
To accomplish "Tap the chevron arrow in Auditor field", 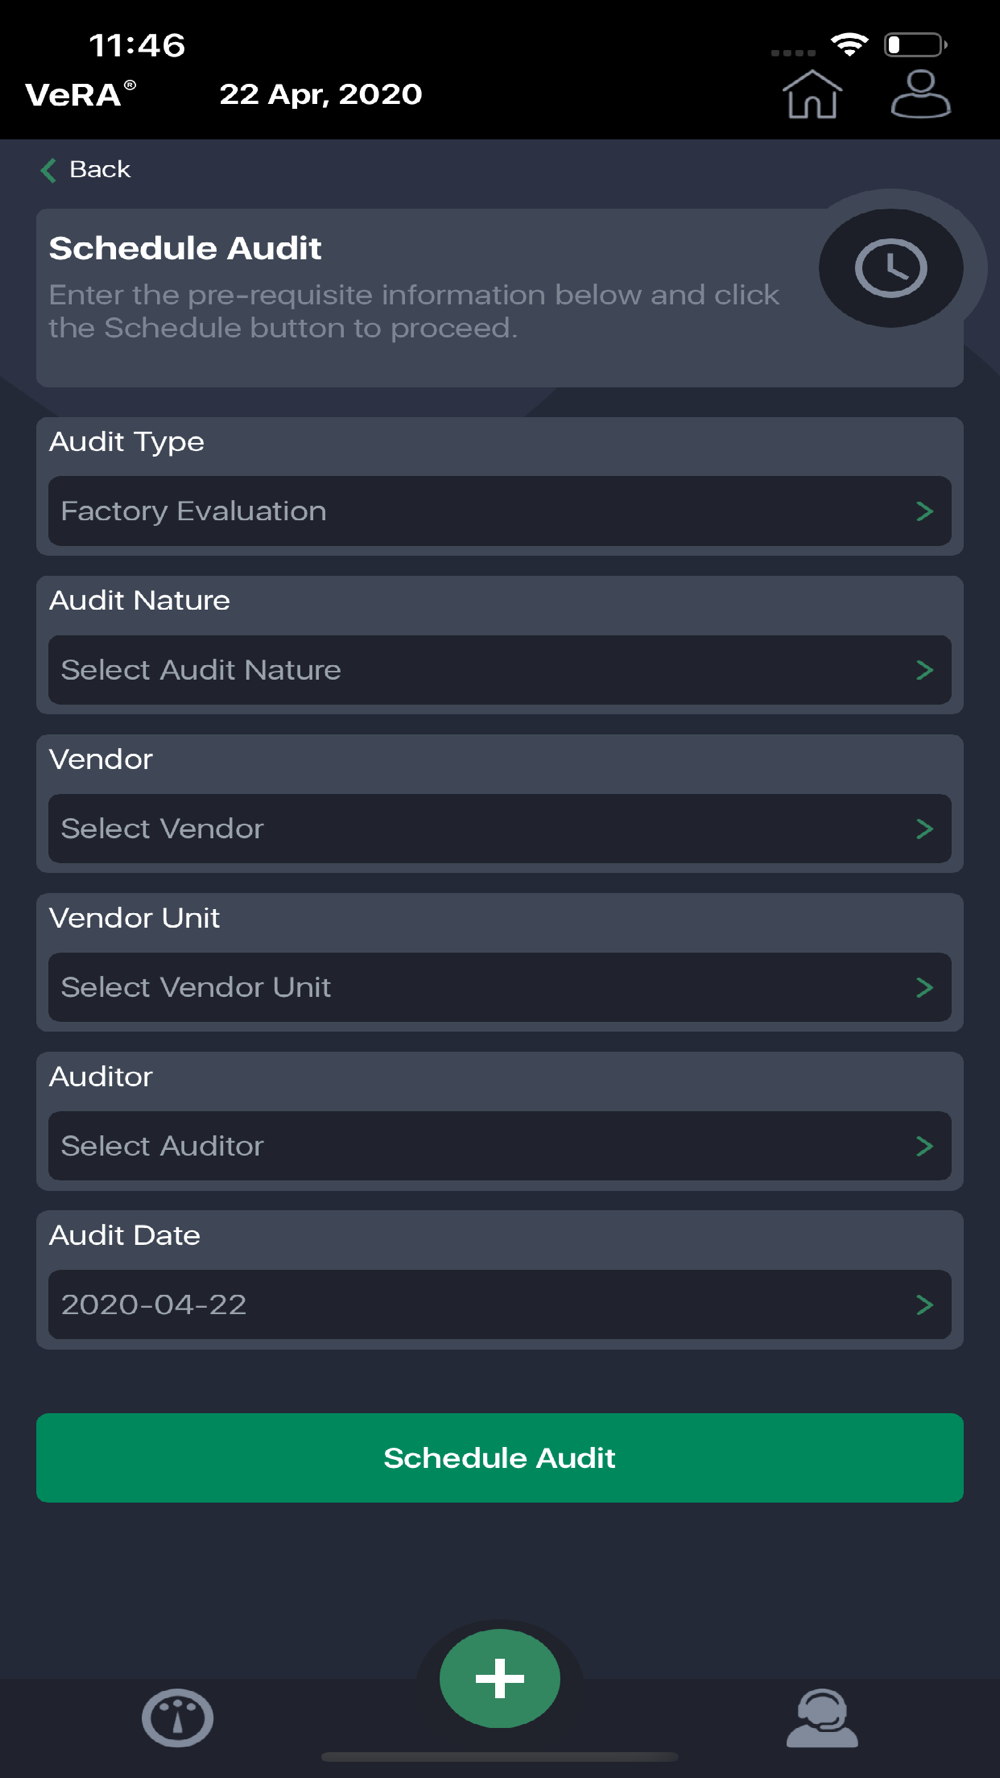I will click(x=925, y=1146).
